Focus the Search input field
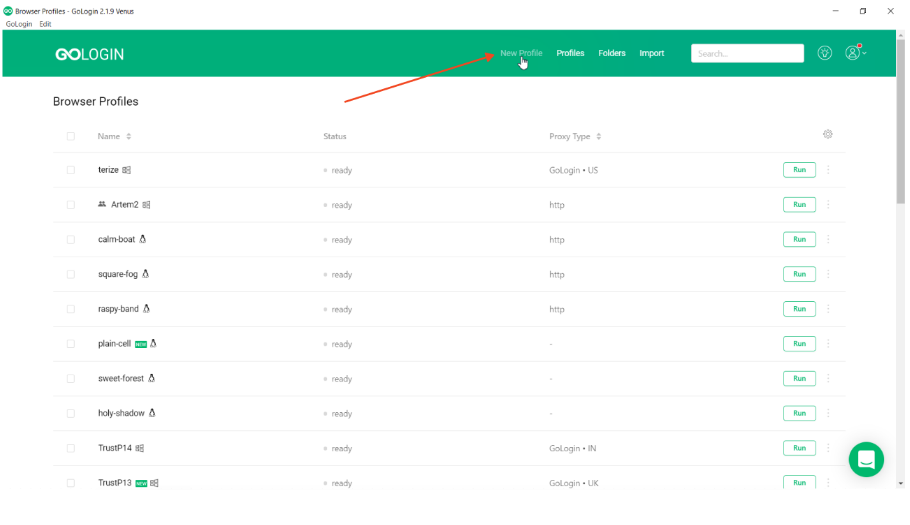This screenshot has width=910, height=525. pos(747,53)
